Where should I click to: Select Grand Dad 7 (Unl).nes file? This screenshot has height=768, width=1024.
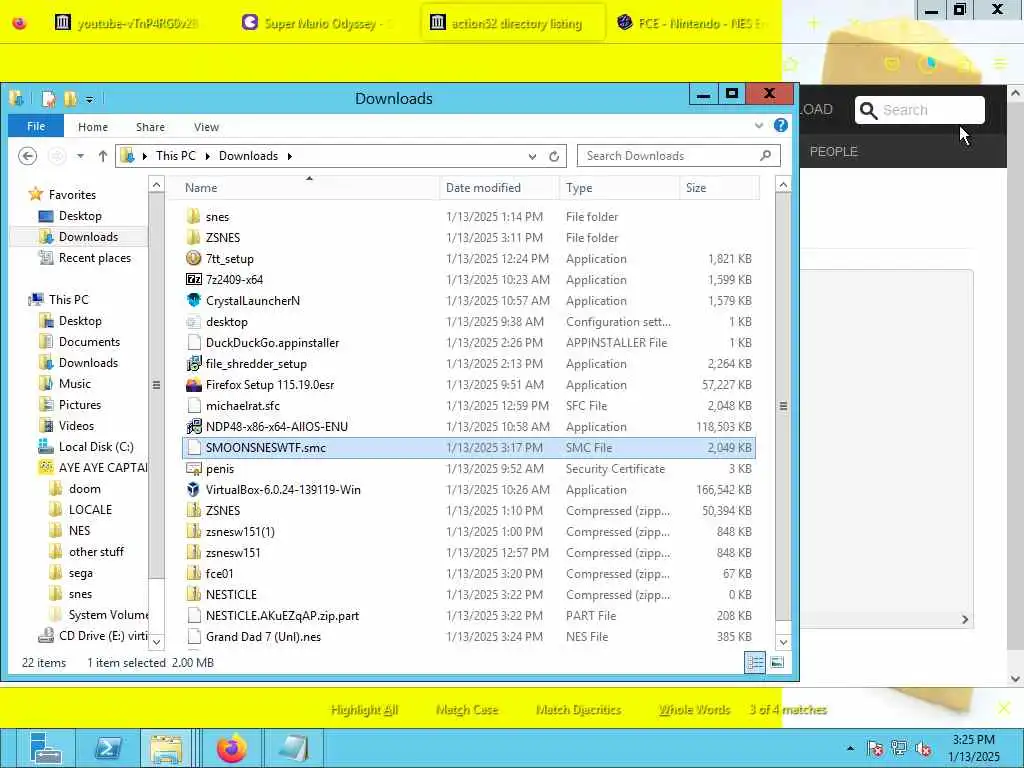pyautogui.click(x=263, y=637)
